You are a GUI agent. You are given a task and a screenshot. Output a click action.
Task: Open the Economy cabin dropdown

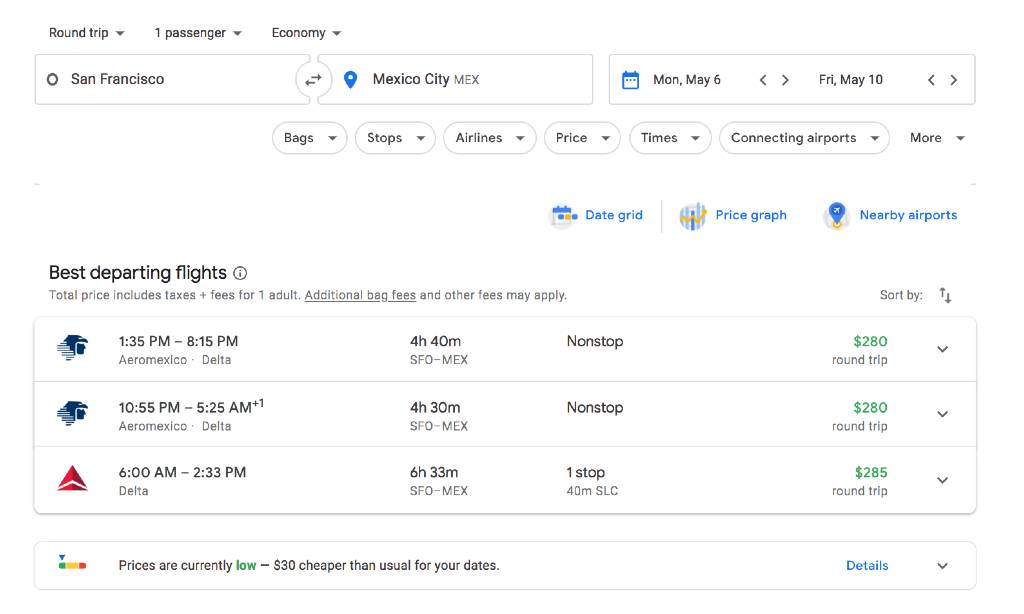click(x=305, y=32)
